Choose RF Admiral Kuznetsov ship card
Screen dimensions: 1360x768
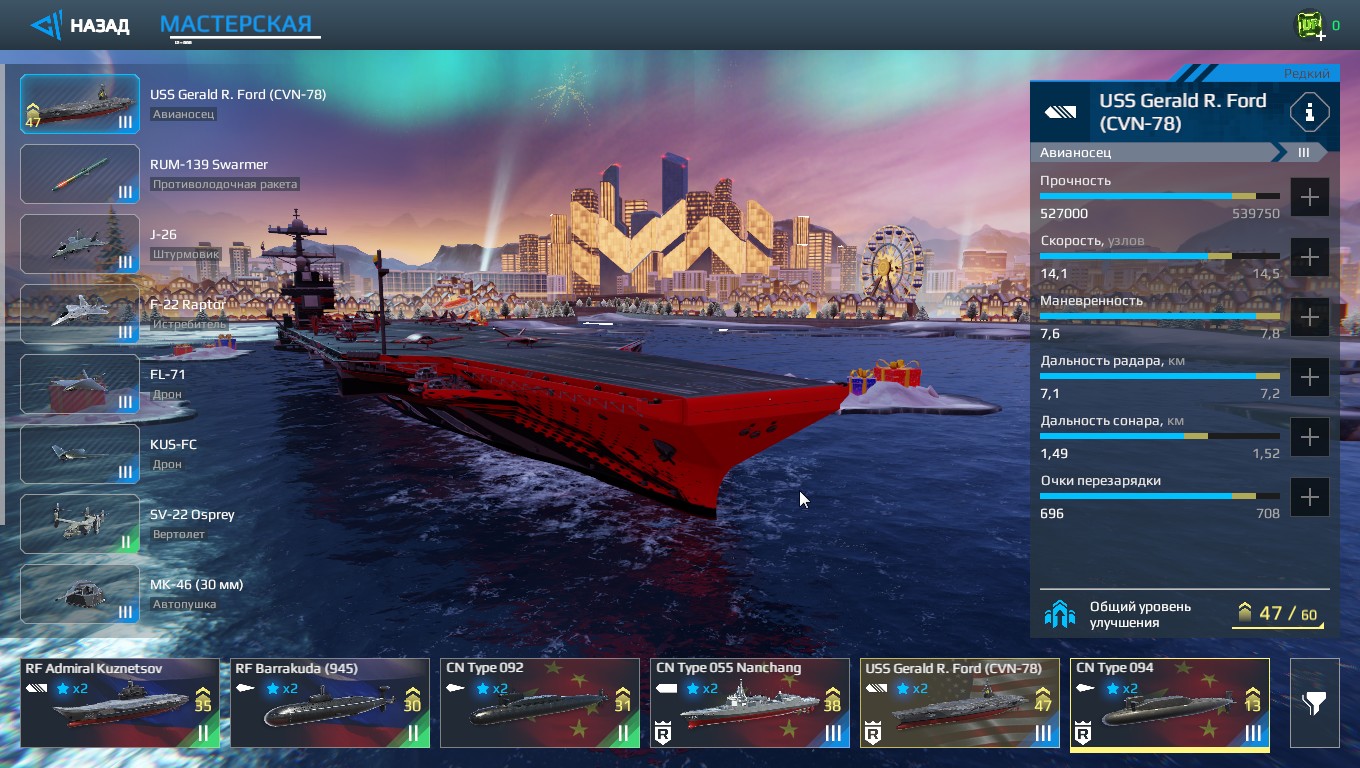point(120,703)
